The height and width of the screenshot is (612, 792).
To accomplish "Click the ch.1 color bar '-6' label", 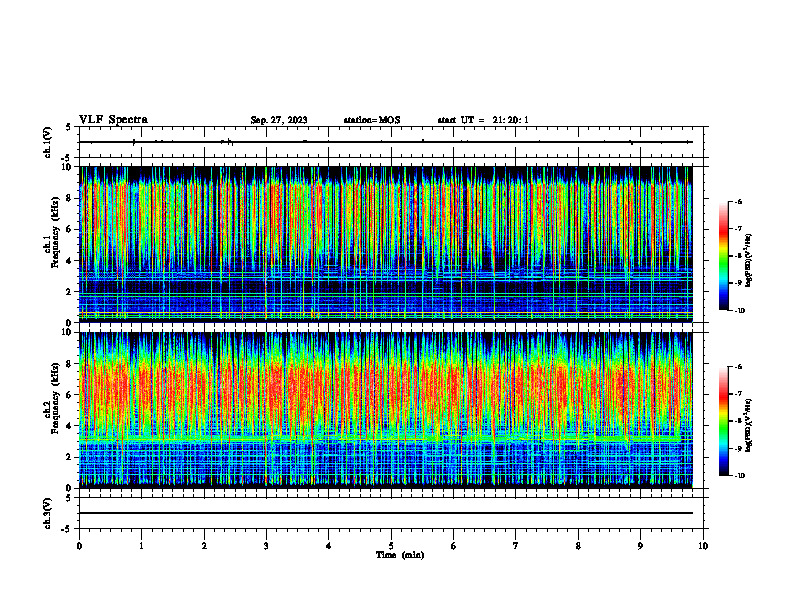I will (738, 201).
